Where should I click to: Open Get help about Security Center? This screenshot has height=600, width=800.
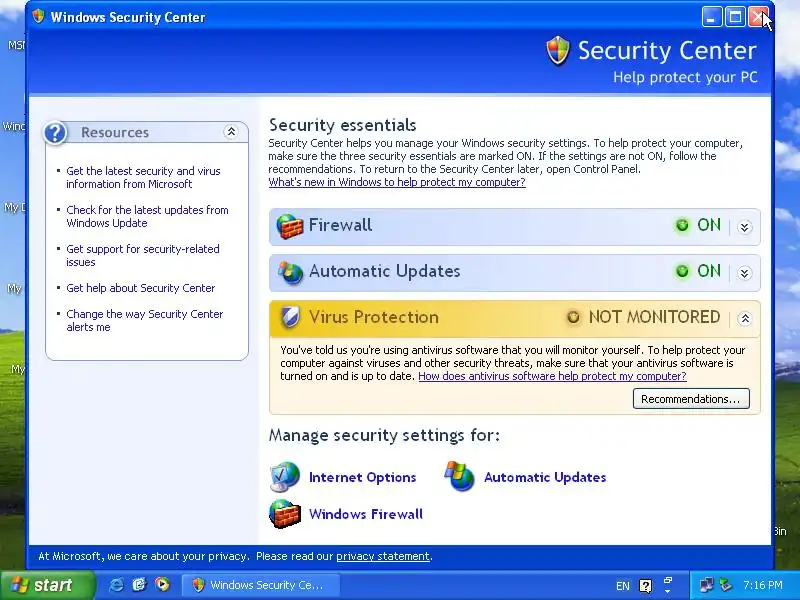click(x=141, y=288)
